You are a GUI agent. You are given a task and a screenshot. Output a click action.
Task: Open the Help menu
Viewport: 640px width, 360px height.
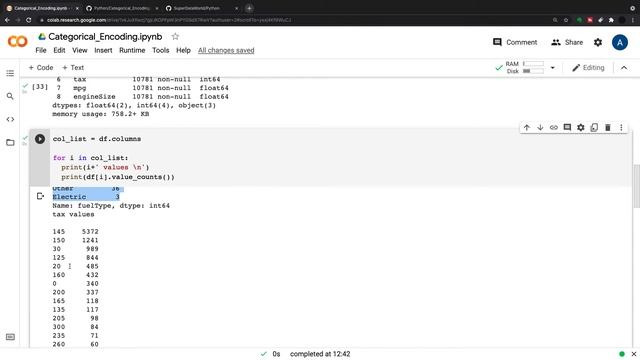183,50
